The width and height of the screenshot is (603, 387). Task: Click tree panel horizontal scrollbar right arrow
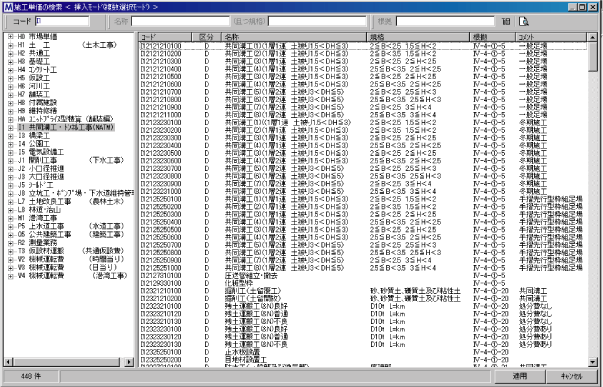click(x=129, y=362)
